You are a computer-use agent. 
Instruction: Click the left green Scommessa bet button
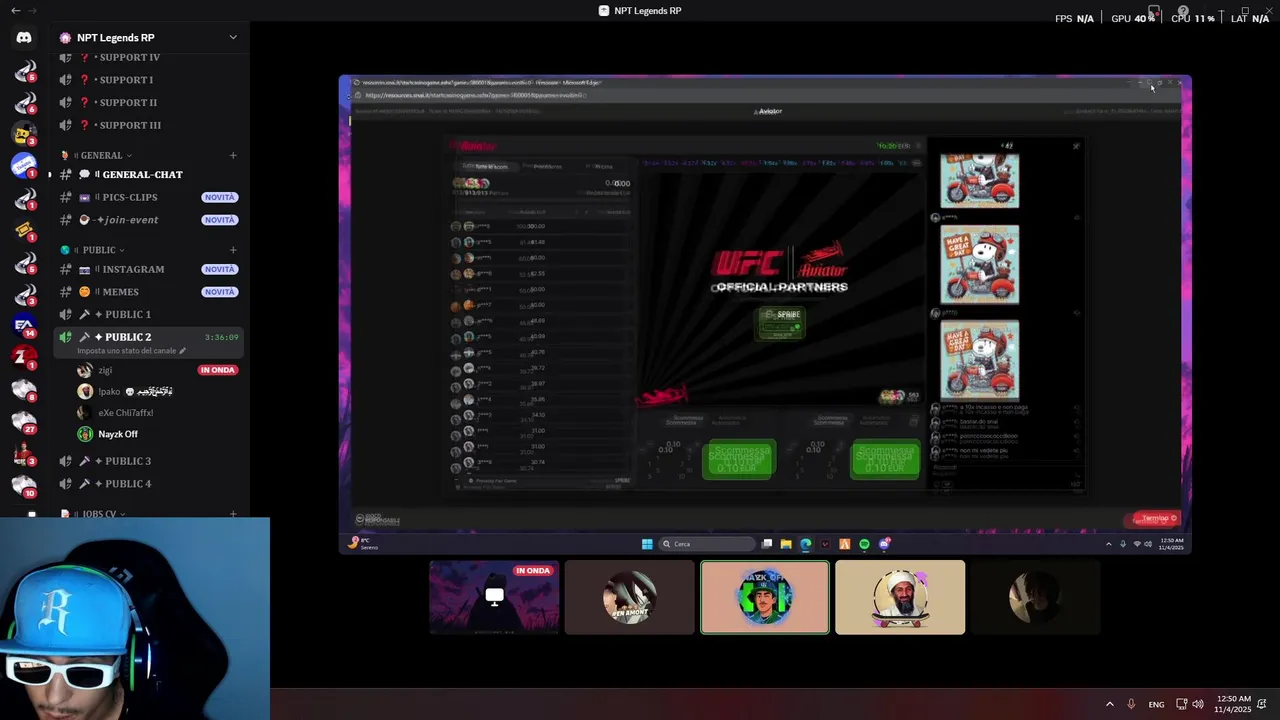pyautogui.click(x=738, y=460)
